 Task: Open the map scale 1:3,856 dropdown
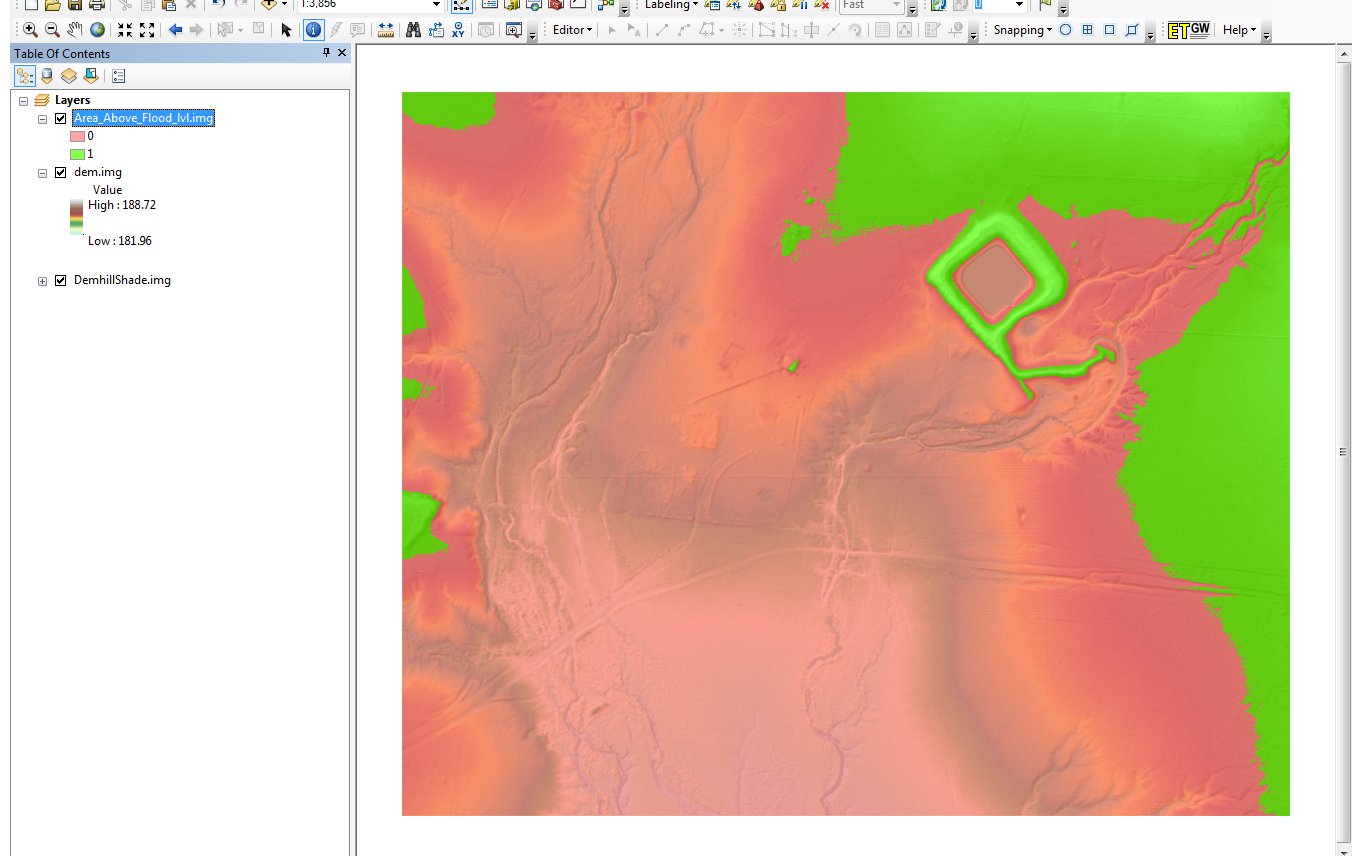(436, 5)
